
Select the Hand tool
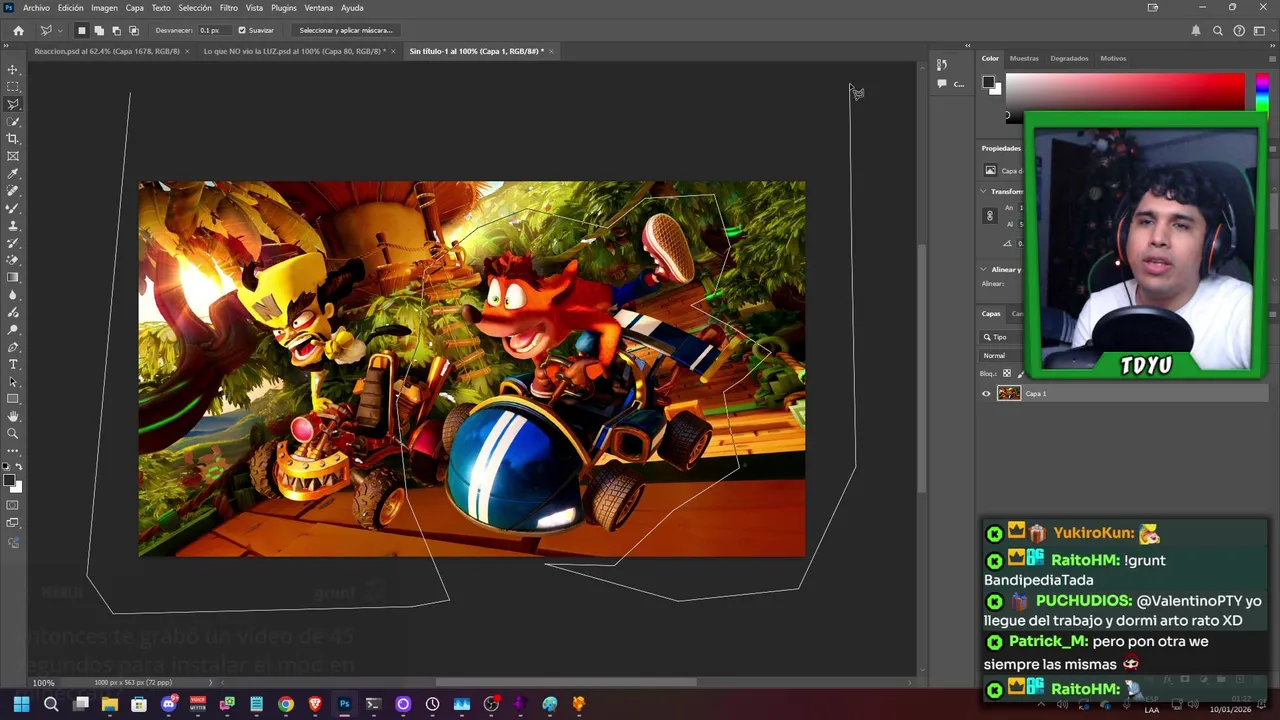[x=13, y=416]
